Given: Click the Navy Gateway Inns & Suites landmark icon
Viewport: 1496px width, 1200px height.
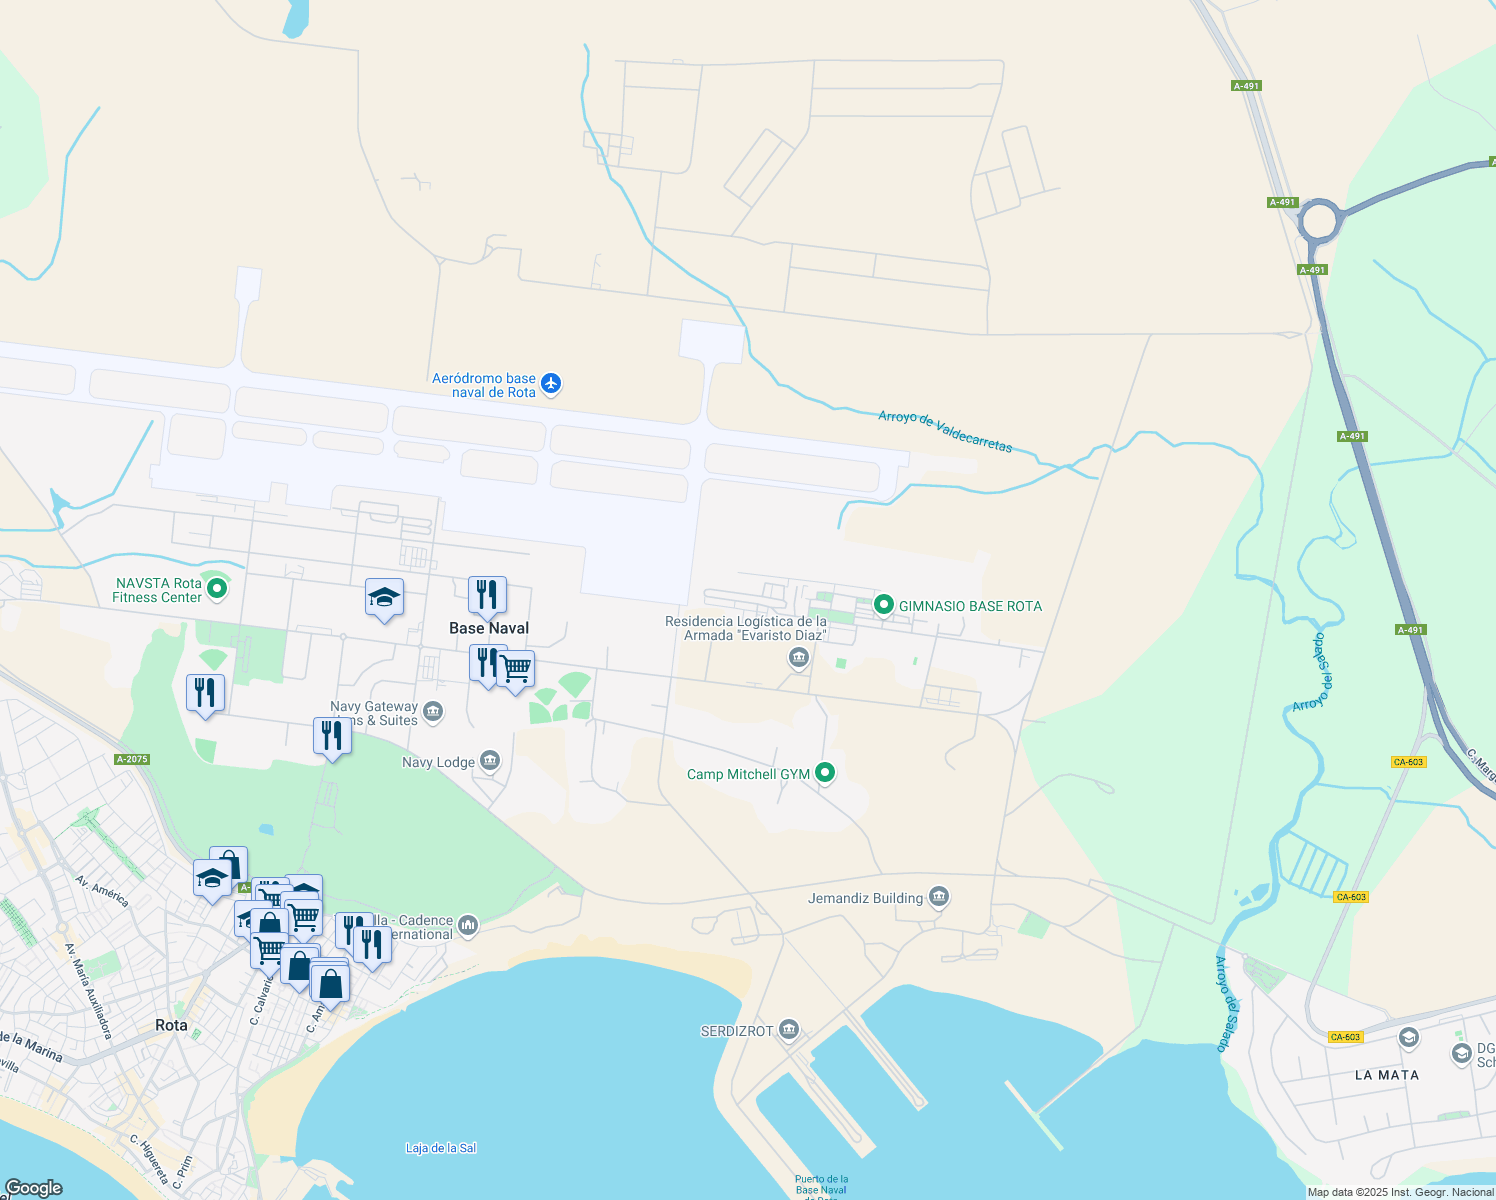Looking at the screenshot, I should 433,712.
